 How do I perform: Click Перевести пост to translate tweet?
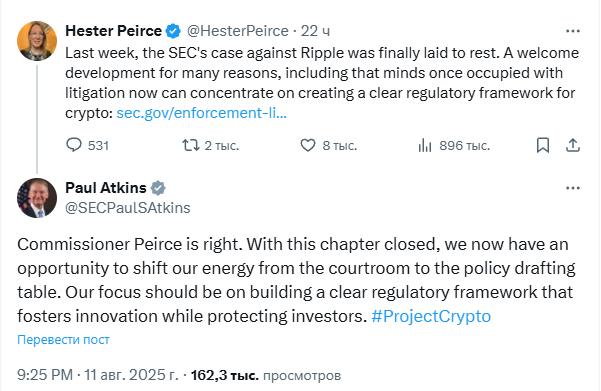click(x=63, y=340)
